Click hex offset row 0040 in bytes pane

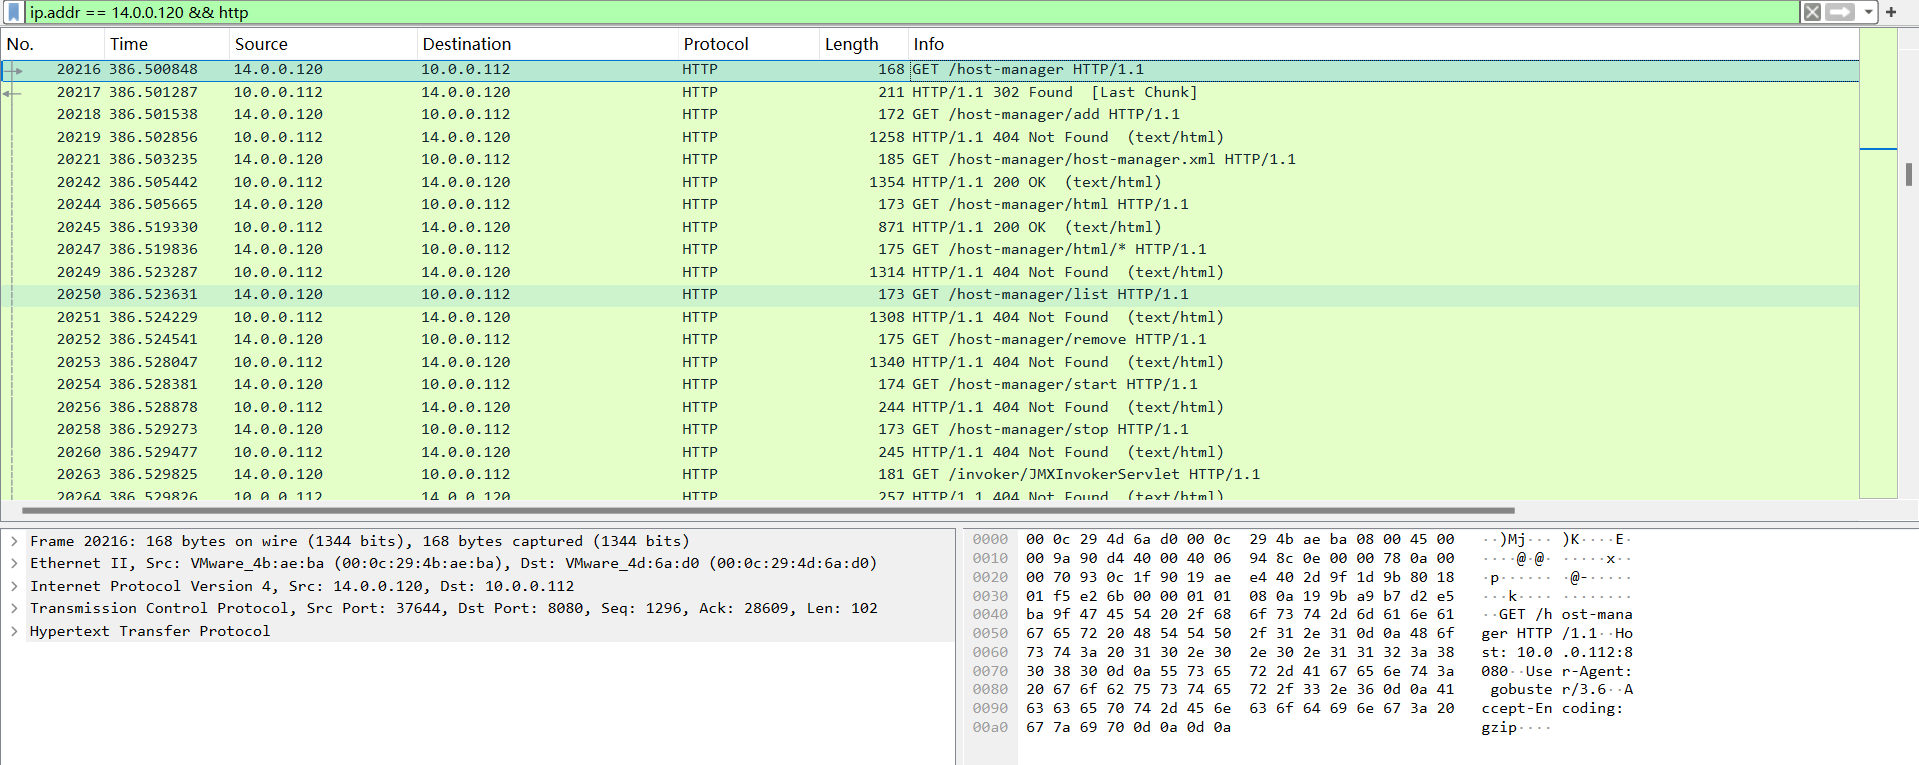(990, 614)
